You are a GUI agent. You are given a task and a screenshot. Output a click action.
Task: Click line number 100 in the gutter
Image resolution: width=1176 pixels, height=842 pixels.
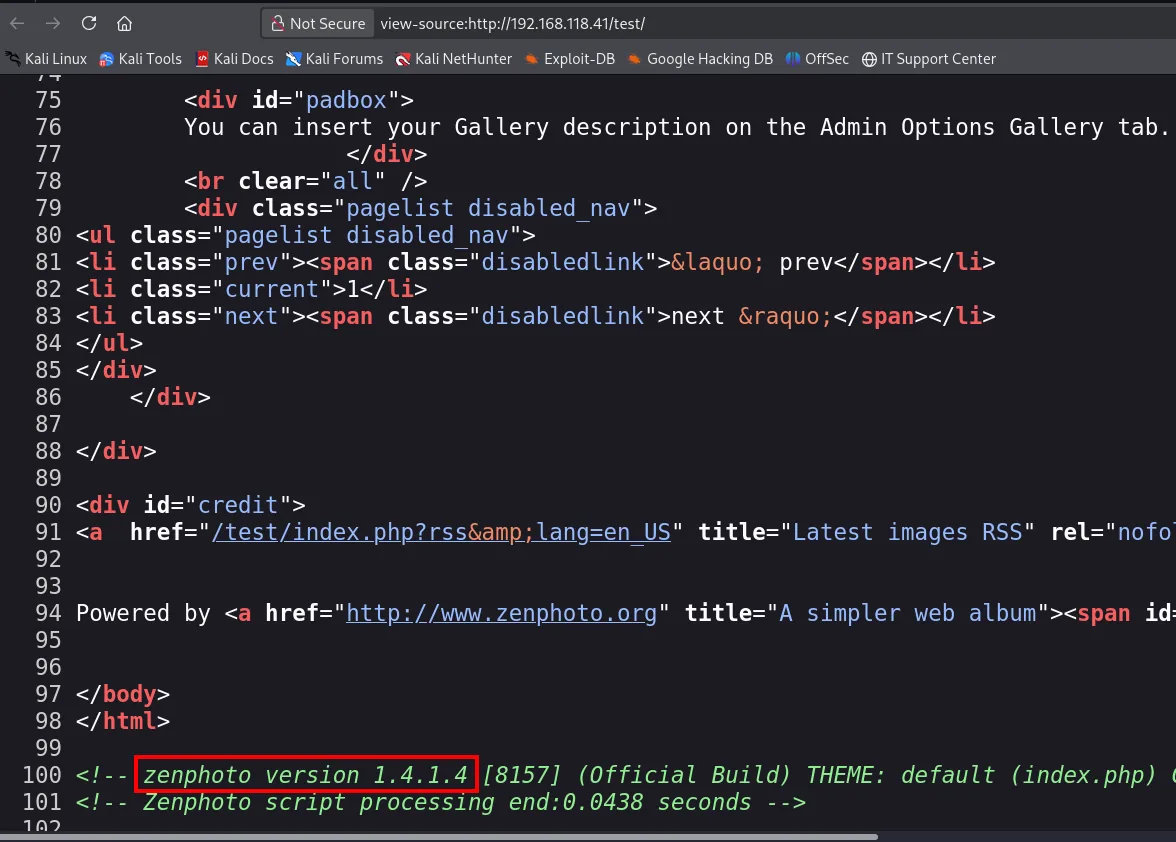click(x=42, y=775)
